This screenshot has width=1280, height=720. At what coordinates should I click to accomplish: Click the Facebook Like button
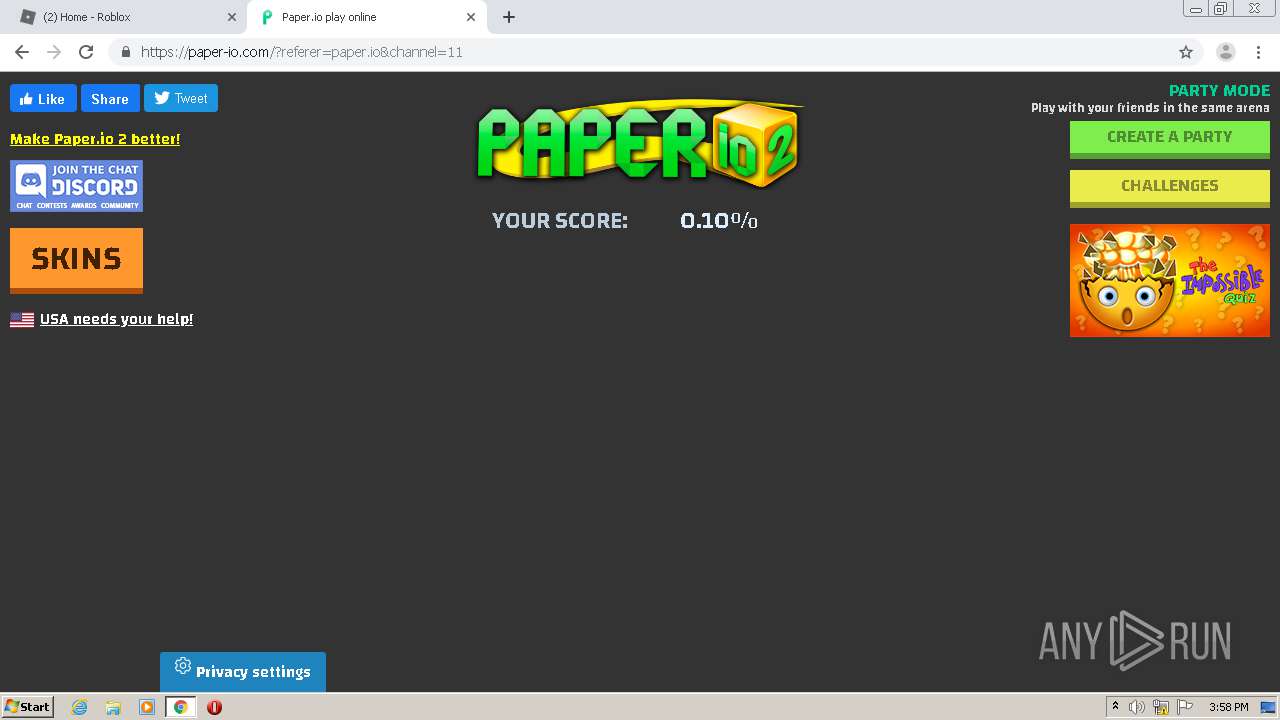[43, 99]
